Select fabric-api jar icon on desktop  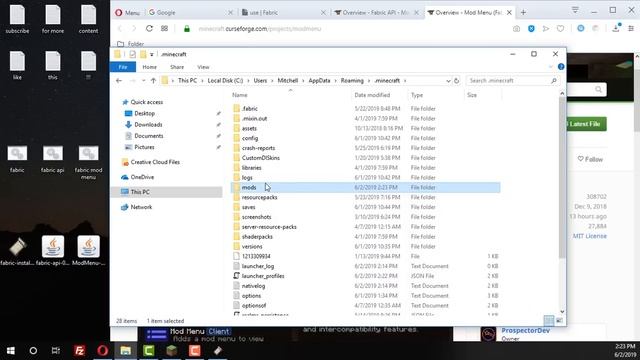coord(53,251)
